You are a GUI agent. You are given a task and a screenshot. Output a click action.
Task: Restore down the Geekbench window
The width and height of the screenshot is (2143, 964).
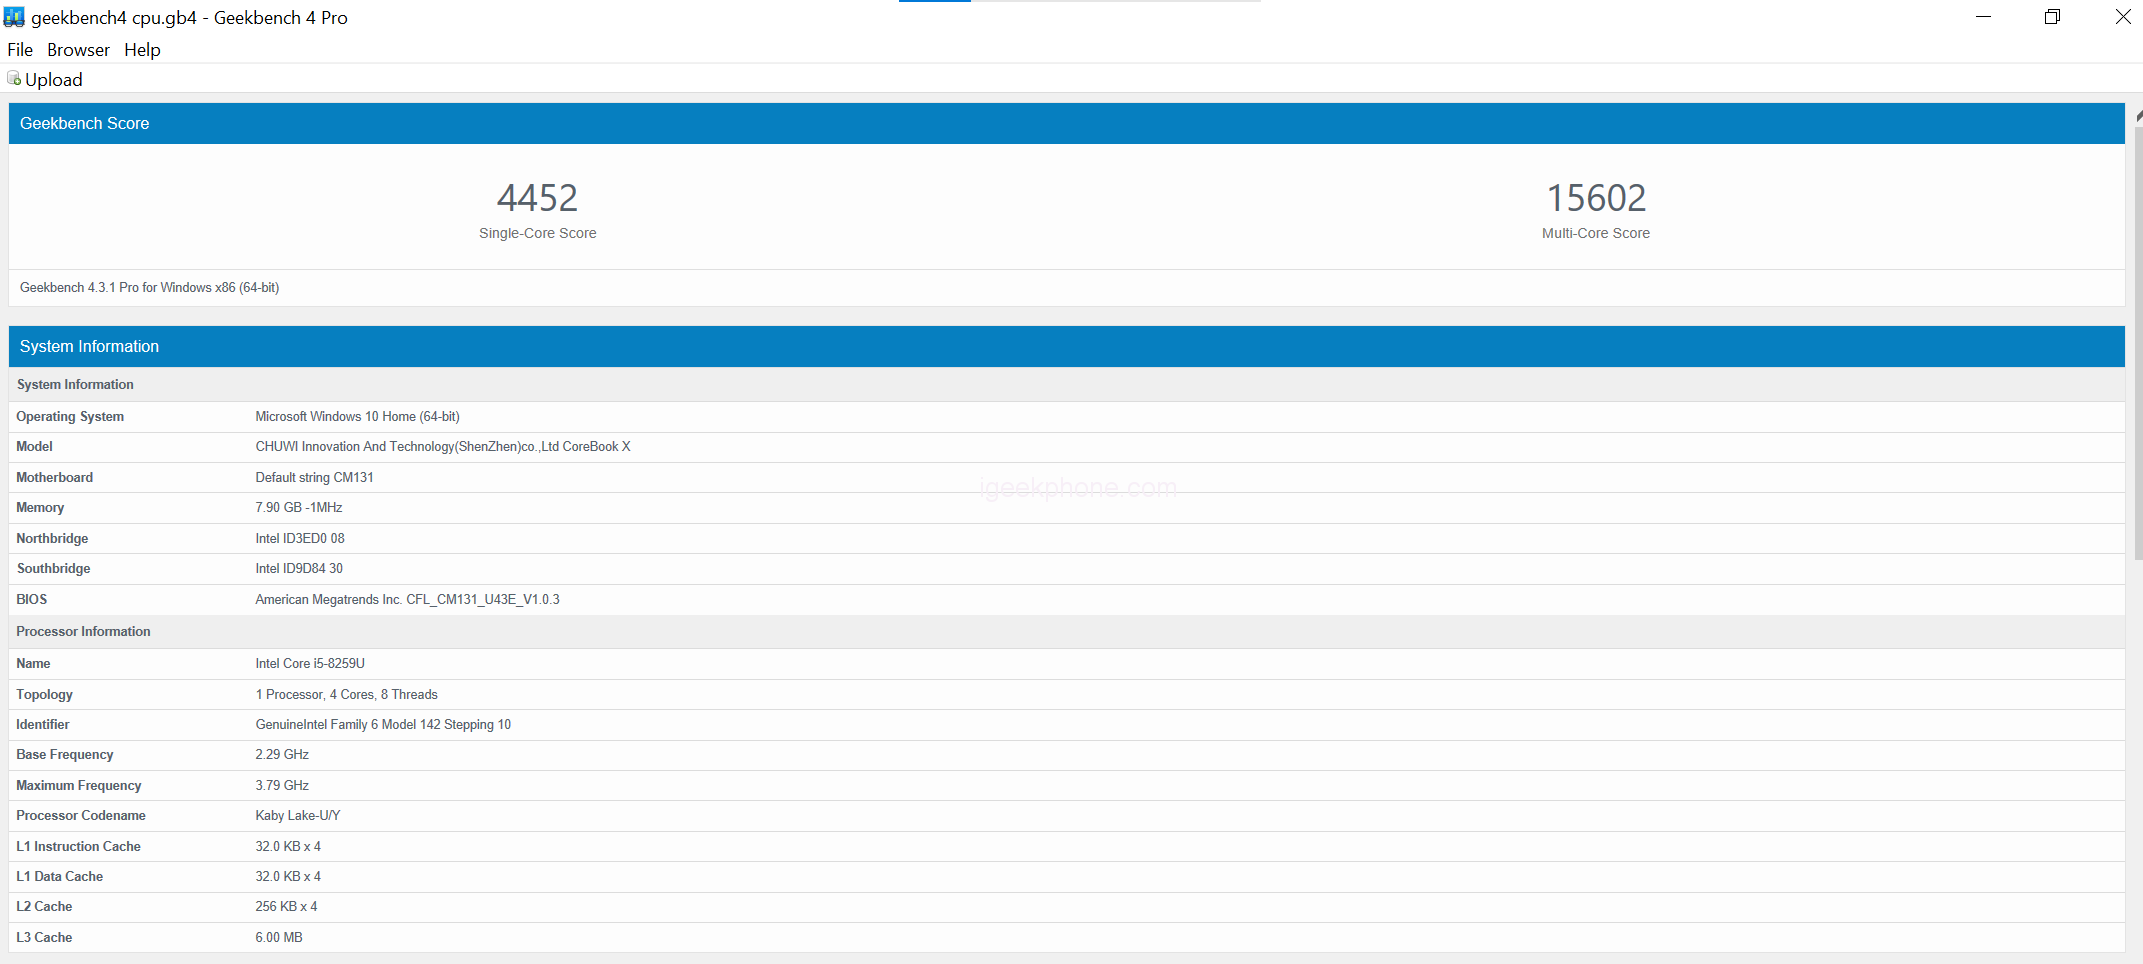[x=2052, y=17]
